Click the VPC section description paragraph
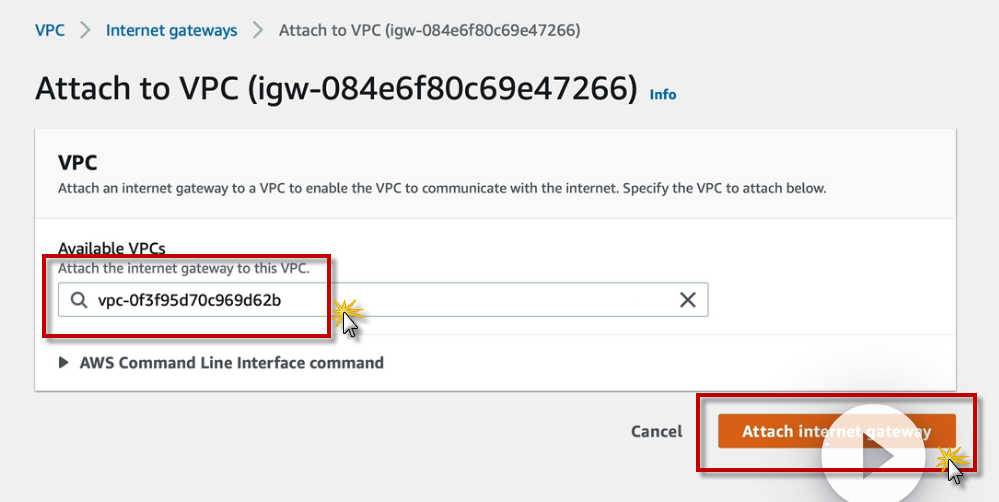Viewport: 999px width, 502px height. (x=442, y=188)
